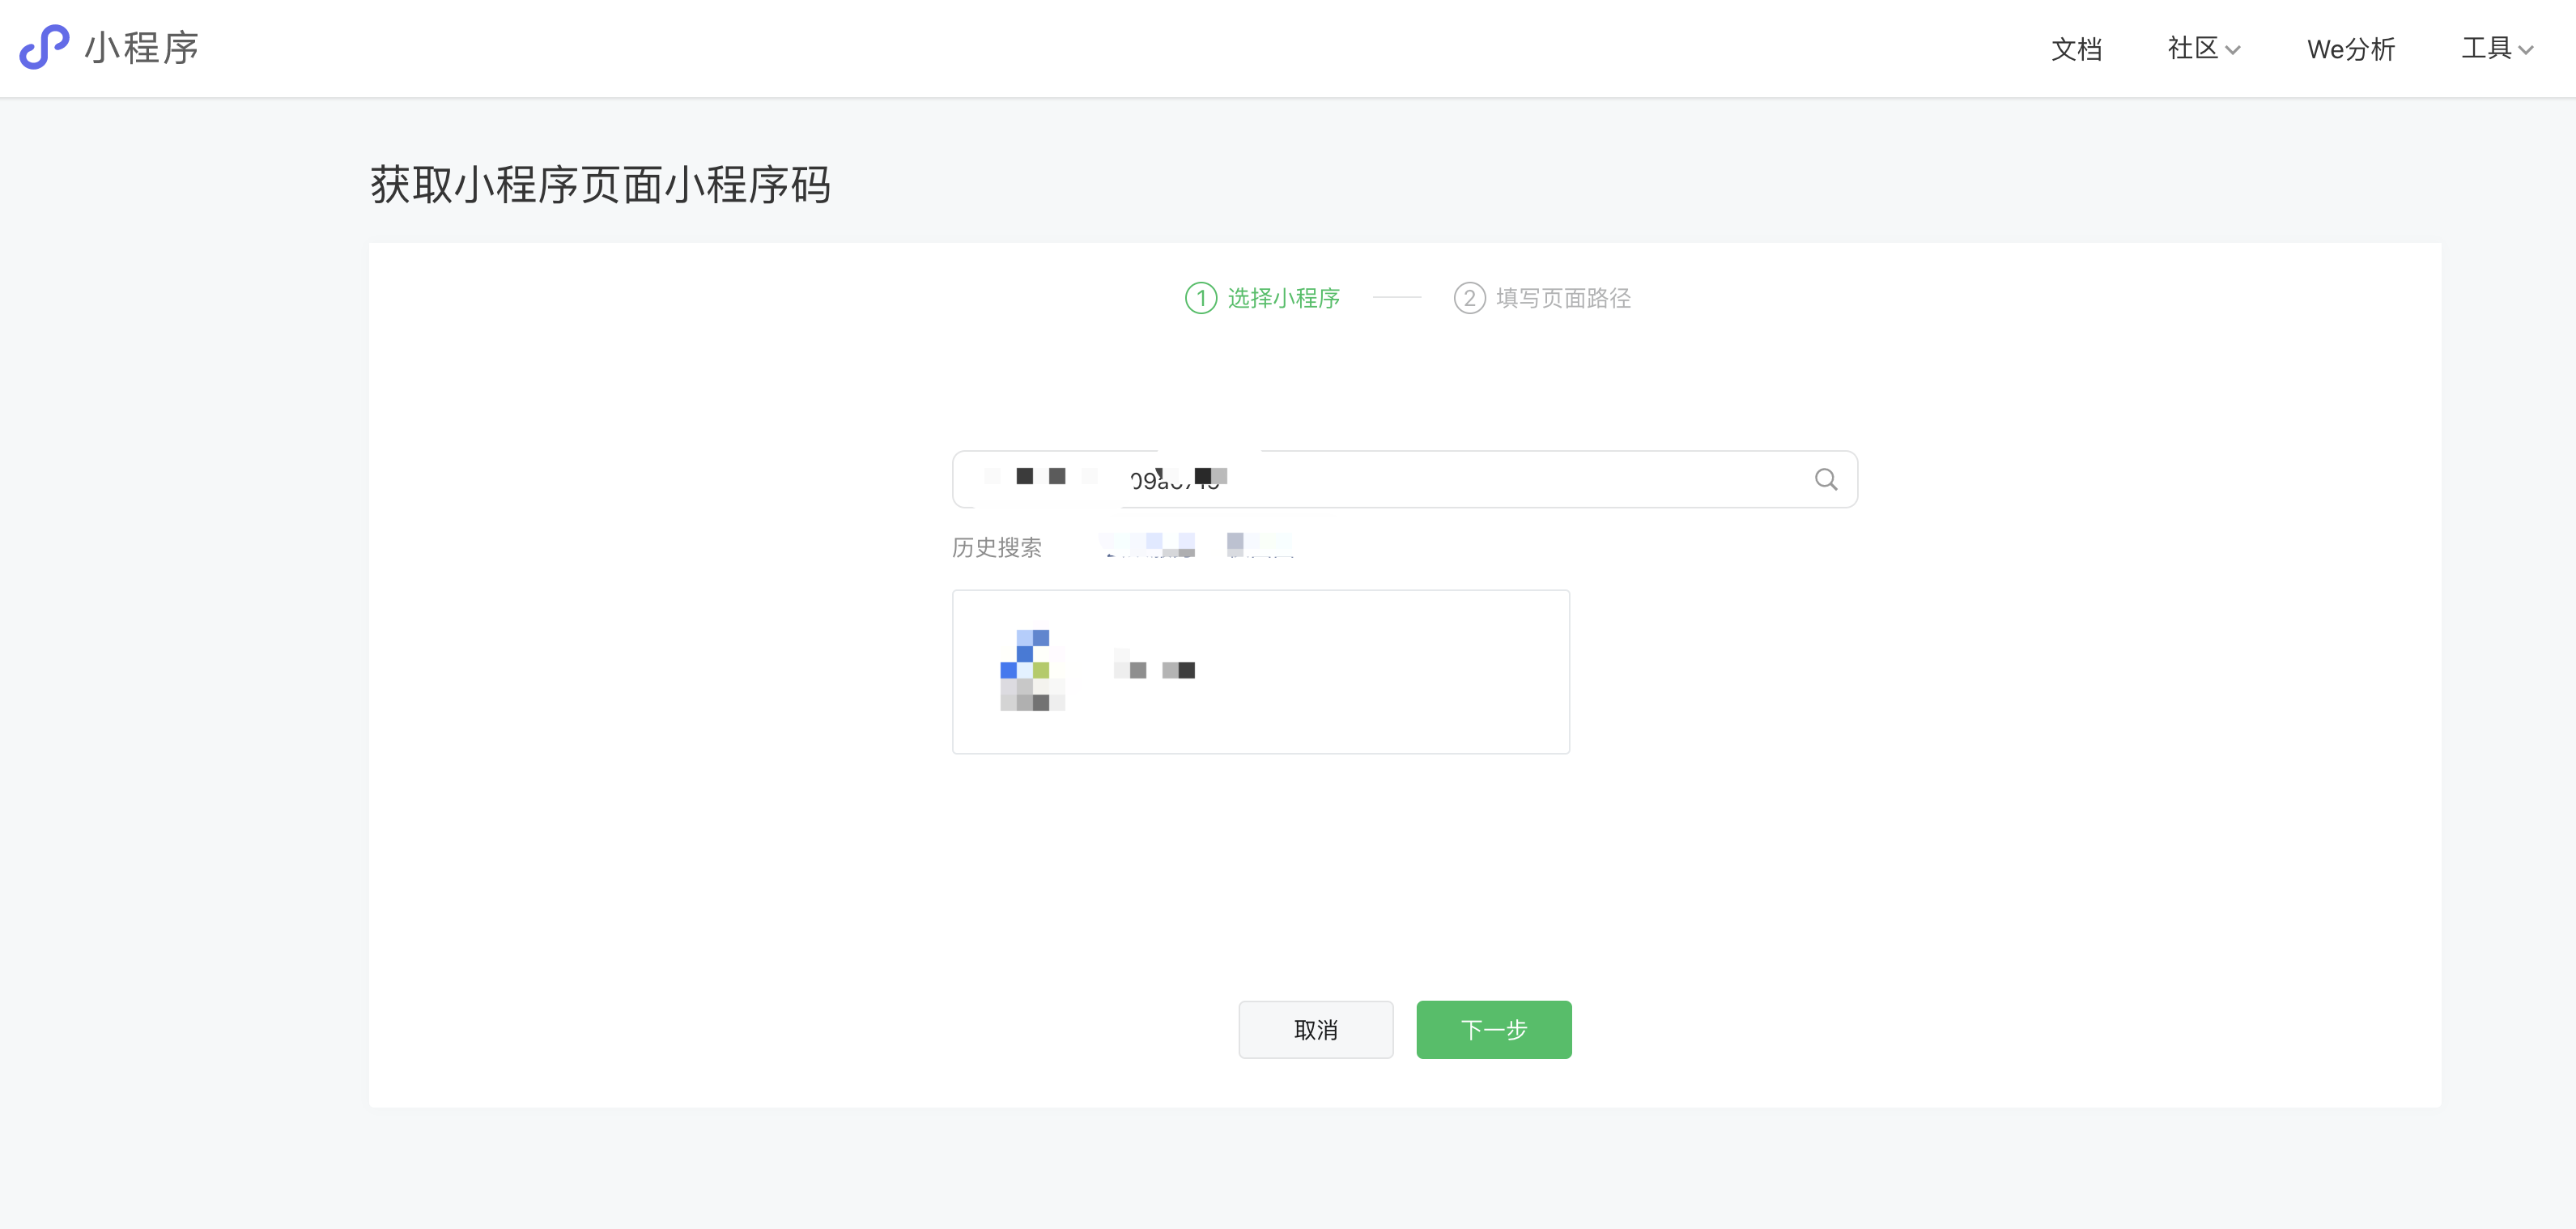Click the 小程序 brand title text

141,48
